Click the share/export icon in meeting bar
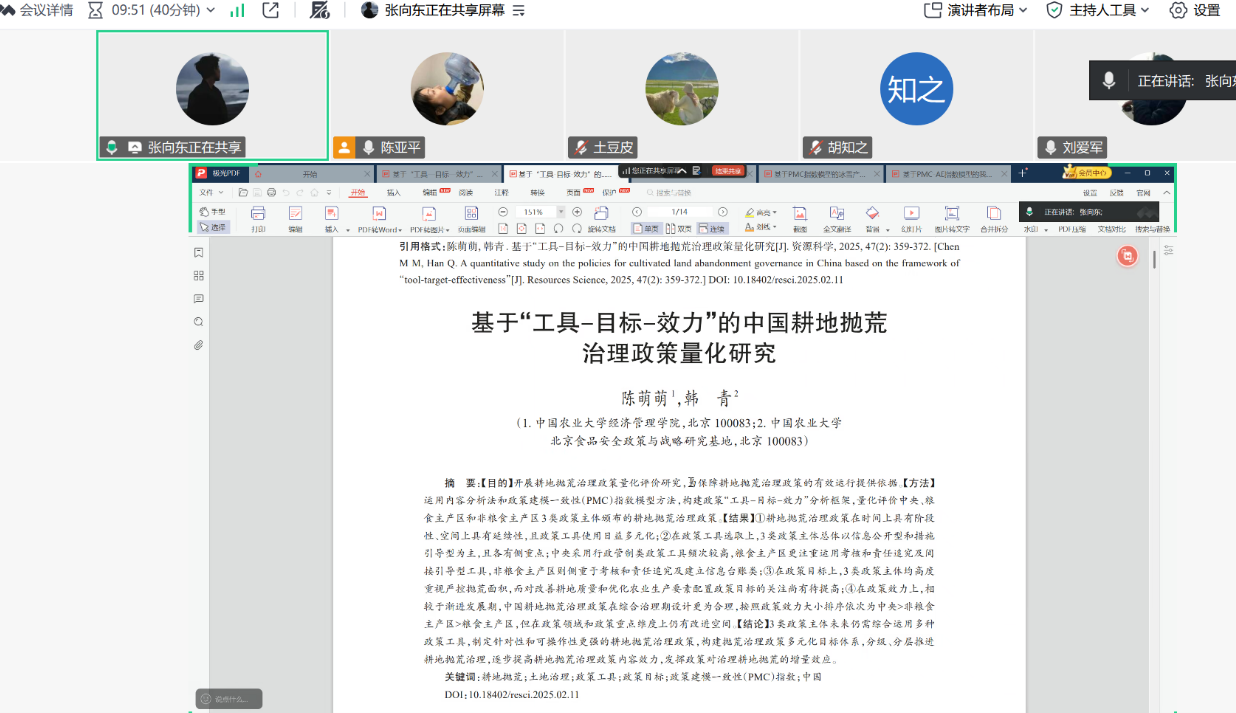 [270, 10]
